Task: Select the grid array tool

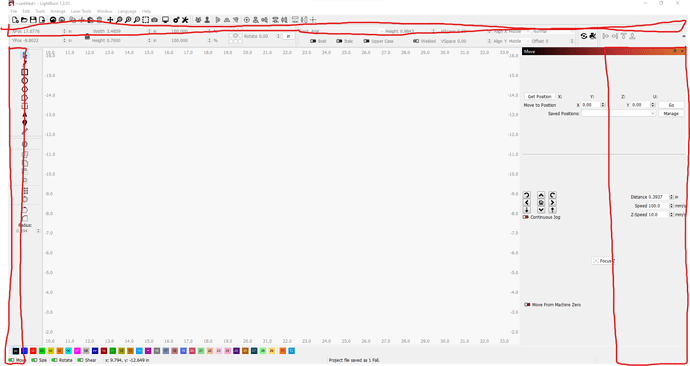Action: [x=26, y=191]
